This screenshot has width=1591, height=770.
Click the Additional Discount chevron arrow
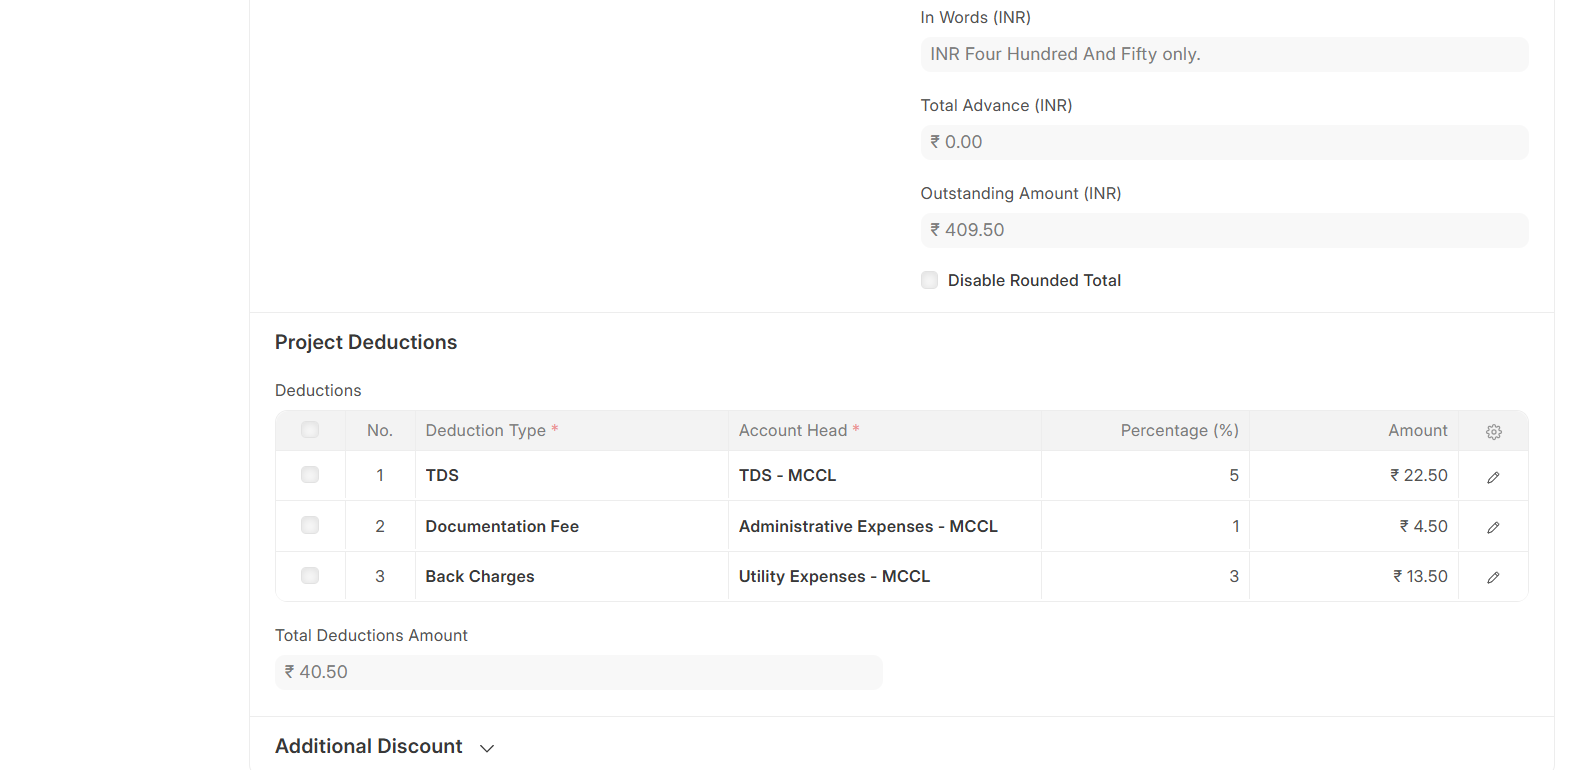point(487,748)
